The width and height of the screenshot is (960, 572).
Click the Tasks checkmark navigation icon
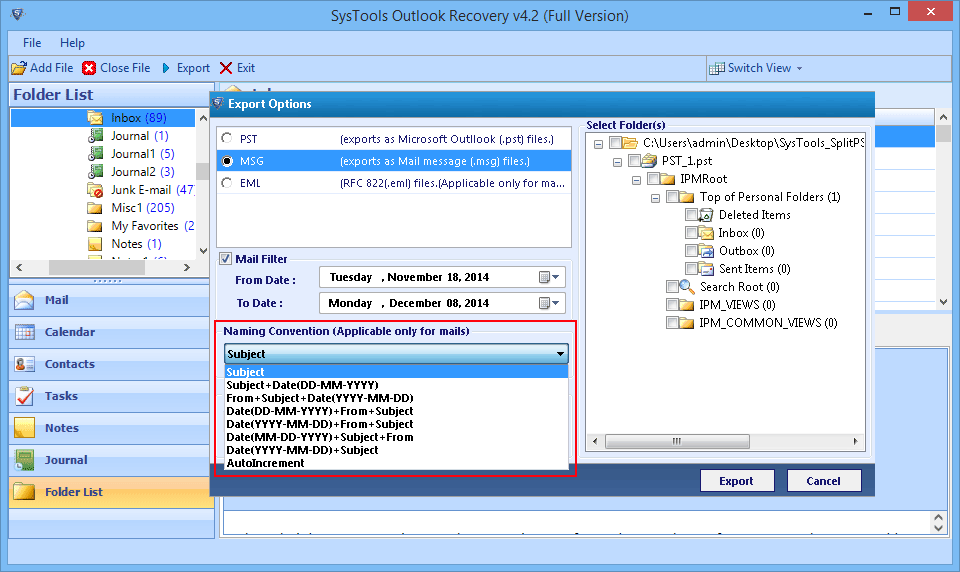(24, 396)
